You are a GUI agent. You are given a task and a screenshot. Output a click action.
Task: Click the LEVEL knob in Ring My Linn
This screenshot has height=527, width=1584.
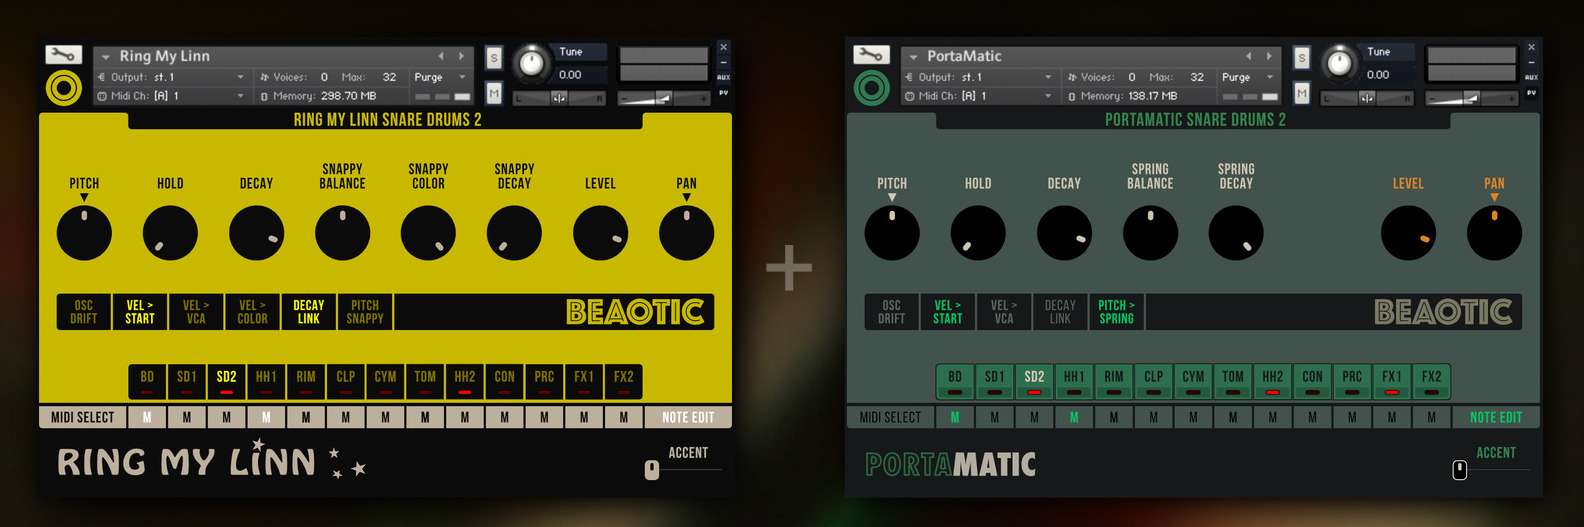click(600, 233)
